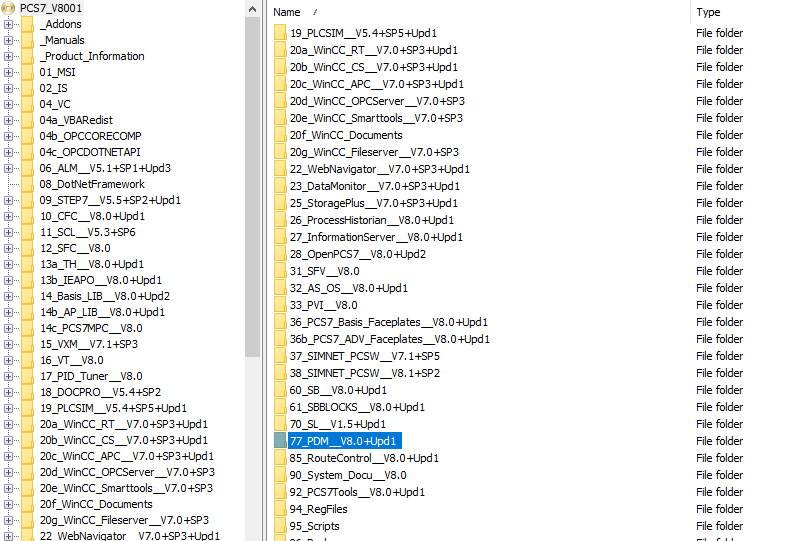Click folder icon of 19_PLCSIM__V5.4+SP5+Upd1 in file list

pos(280,33)
